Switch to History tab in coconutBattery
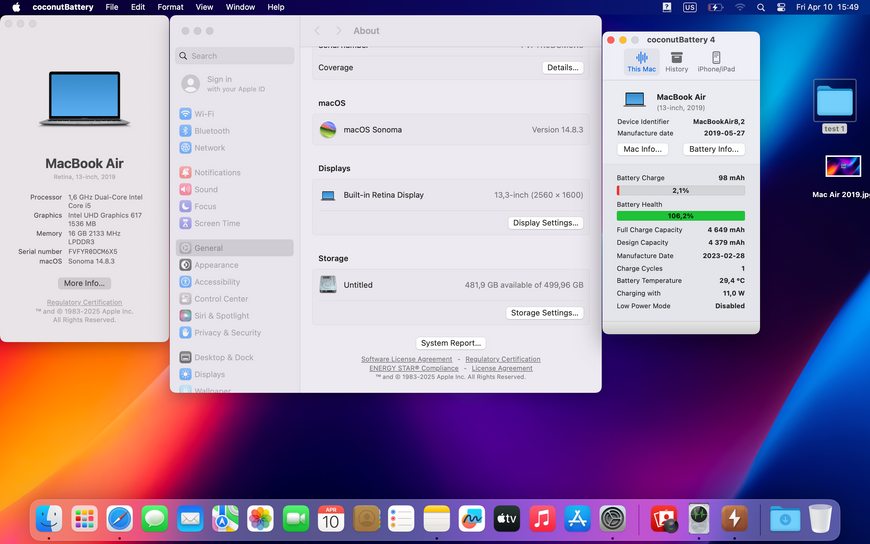Viewport: 870px width, 544px height. point(676,62)
